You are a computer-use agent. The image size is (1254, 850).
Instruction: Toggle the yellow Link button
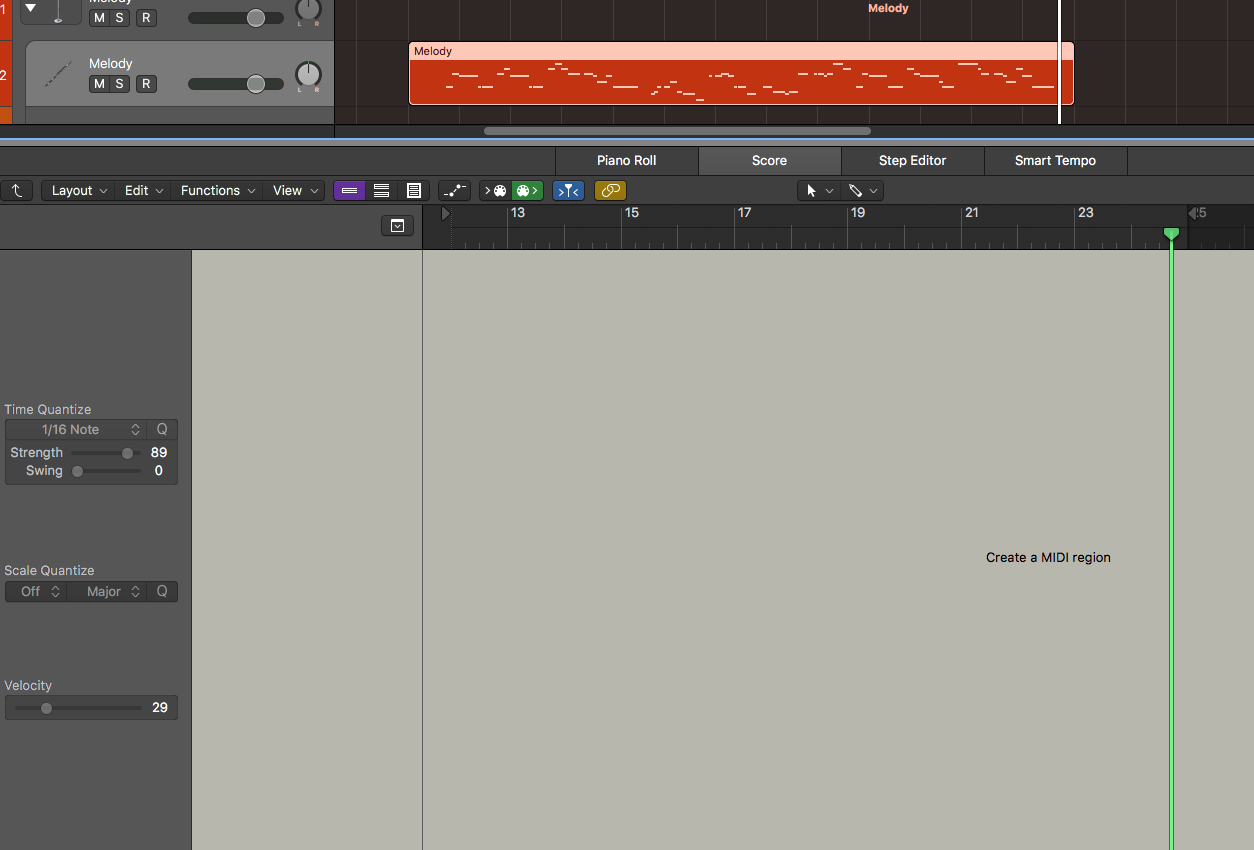(x=610, y=190)
